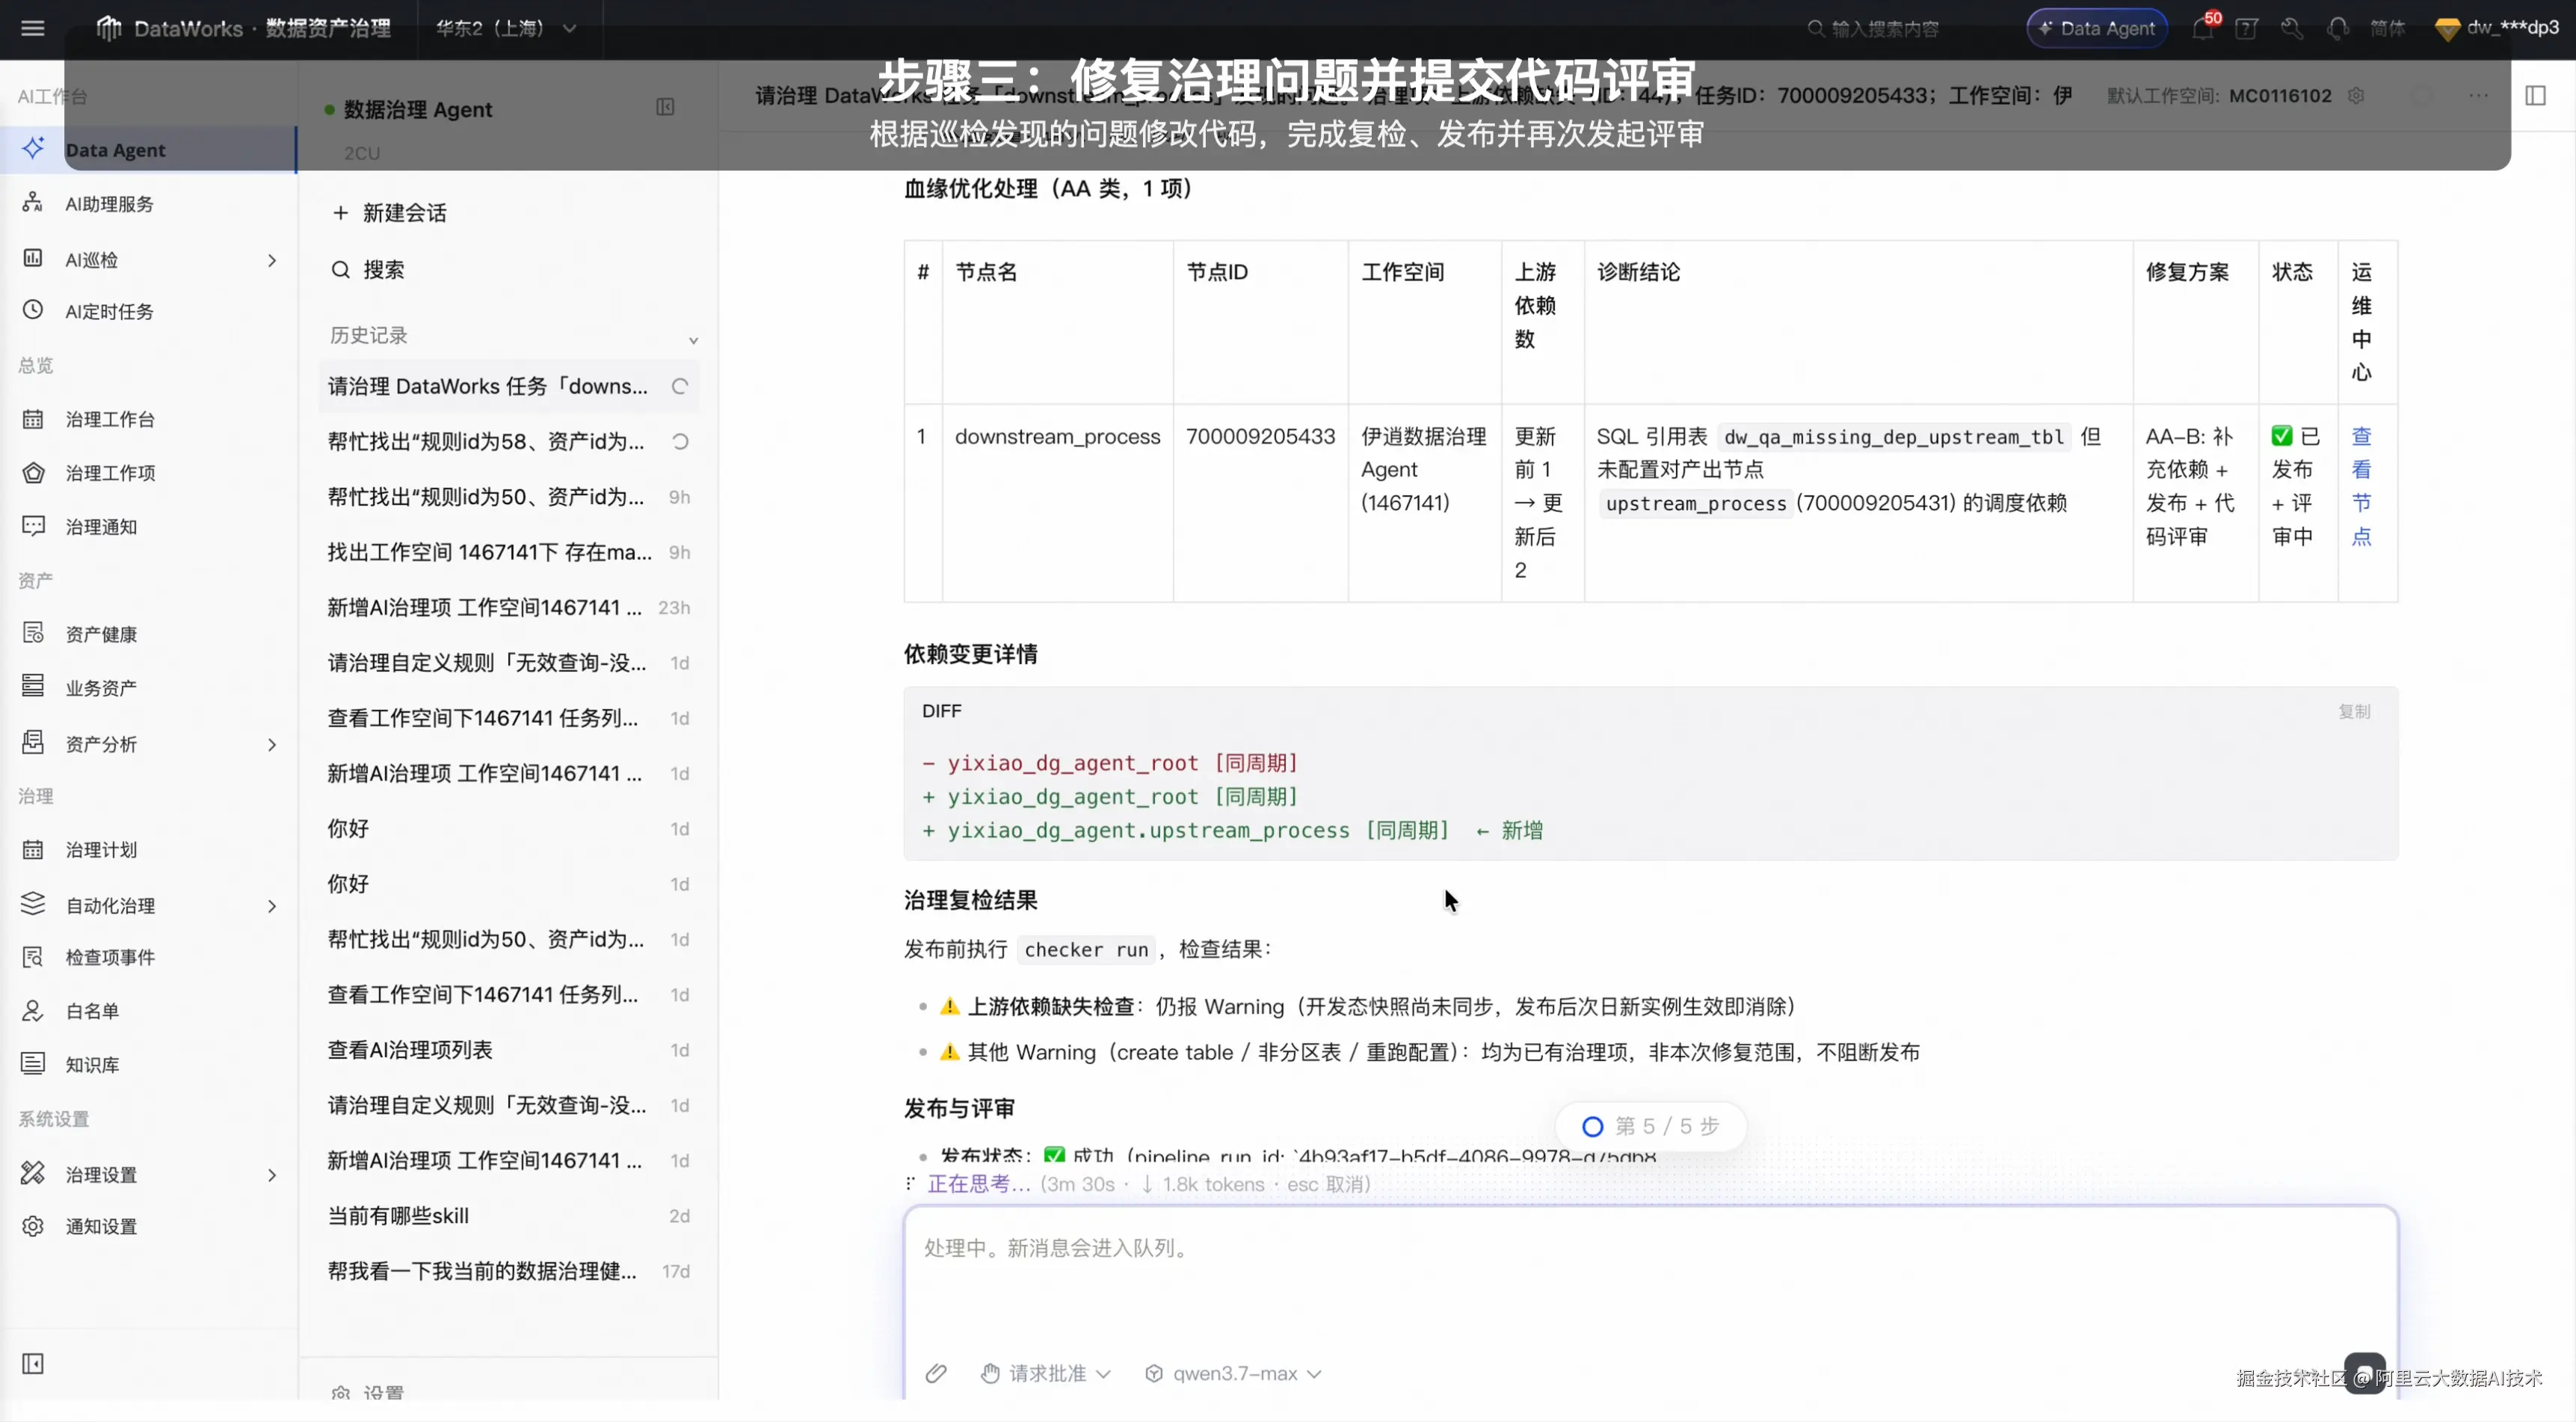Viewport: 2576px width, 1422px height.
Task: Click node ID 700009205433 in table
Action: (1260, 437)
